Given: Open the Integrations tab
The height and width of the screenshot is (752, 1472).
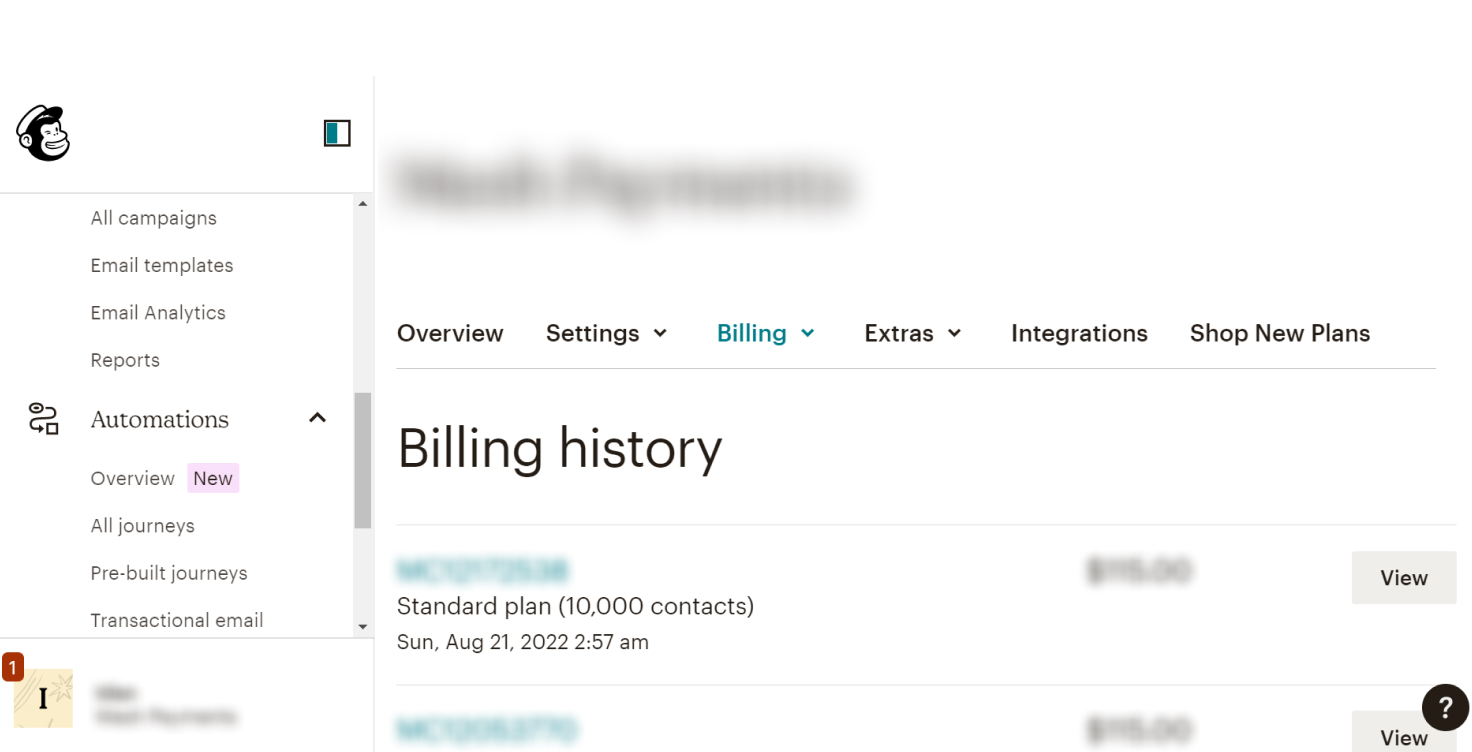Looking at the screenshot, I should [x=1079, y=333].
